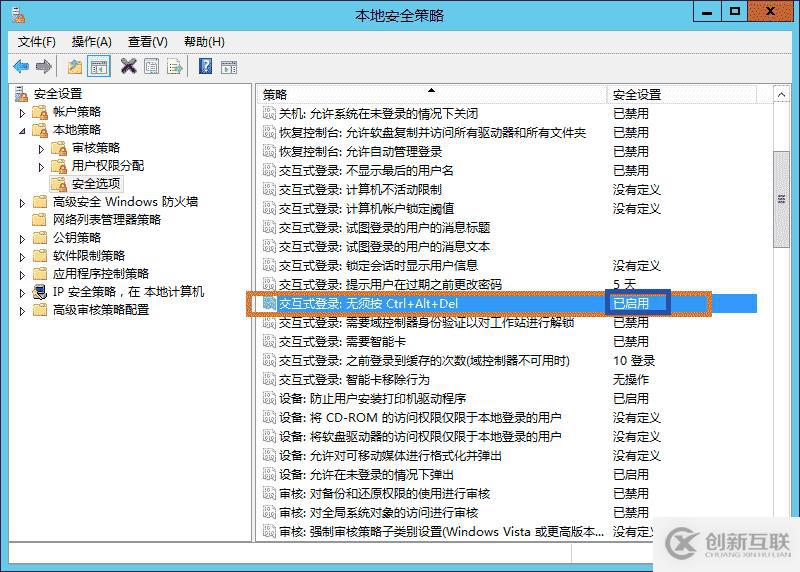Click the show/hide action pane icon
This screenshot has height=572, width=800.
click(x=229, y=67)
